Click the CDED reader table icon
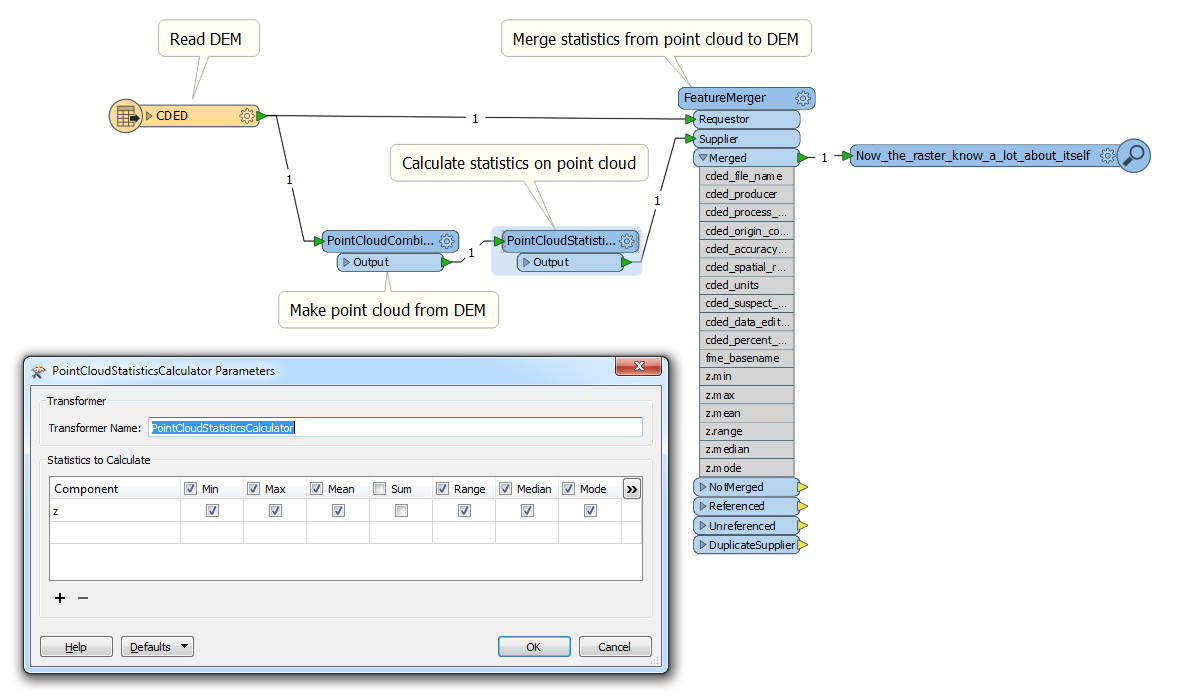 coord(126,116)
